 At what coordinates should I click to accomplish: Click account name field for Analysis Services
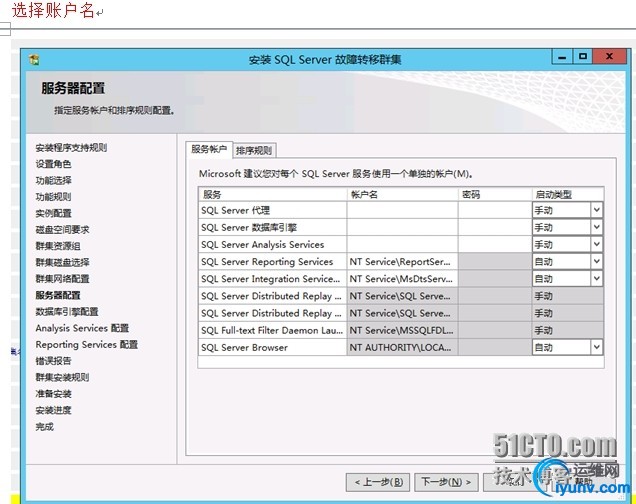click(402, 244)
